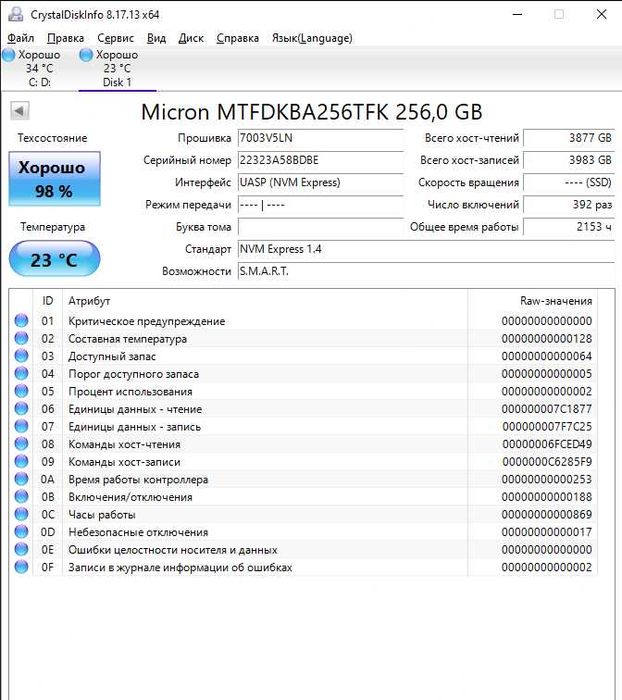Select the Процент использования attribute text
The image size is (622, 700).
coord(130,392)
